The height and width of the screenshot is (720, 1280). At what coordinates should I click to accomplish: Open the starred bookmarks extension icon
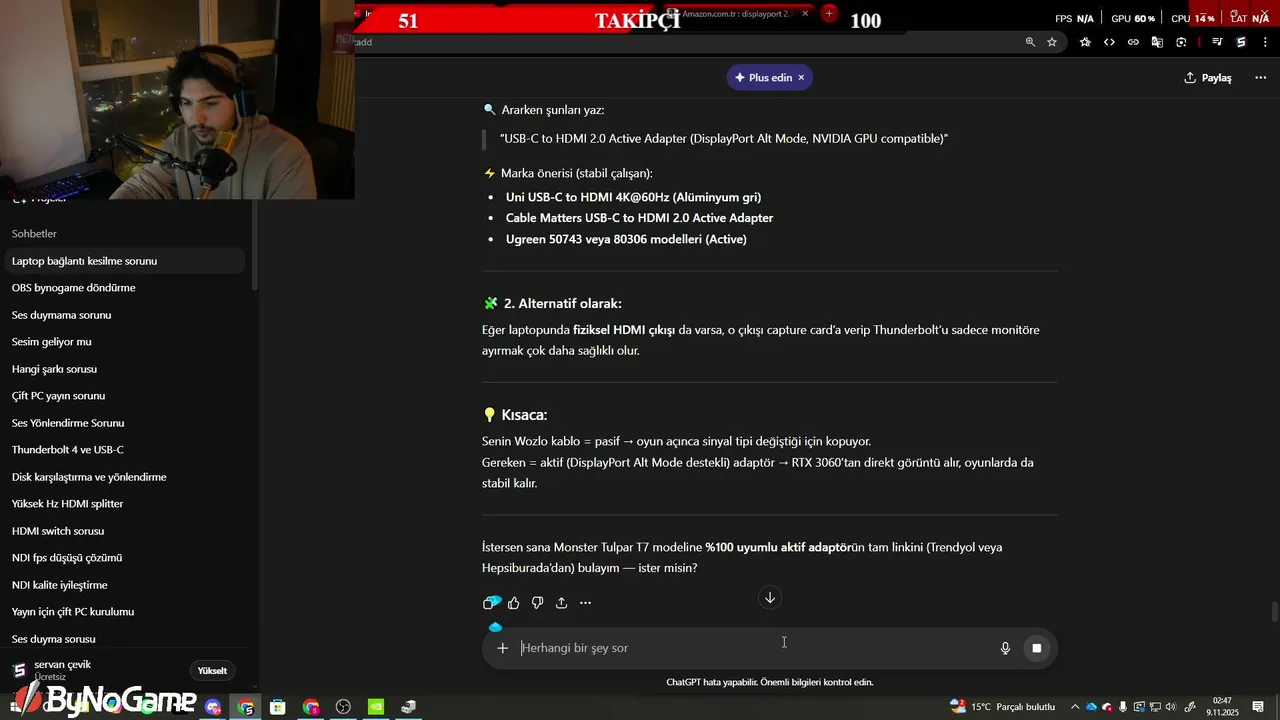1085,42
